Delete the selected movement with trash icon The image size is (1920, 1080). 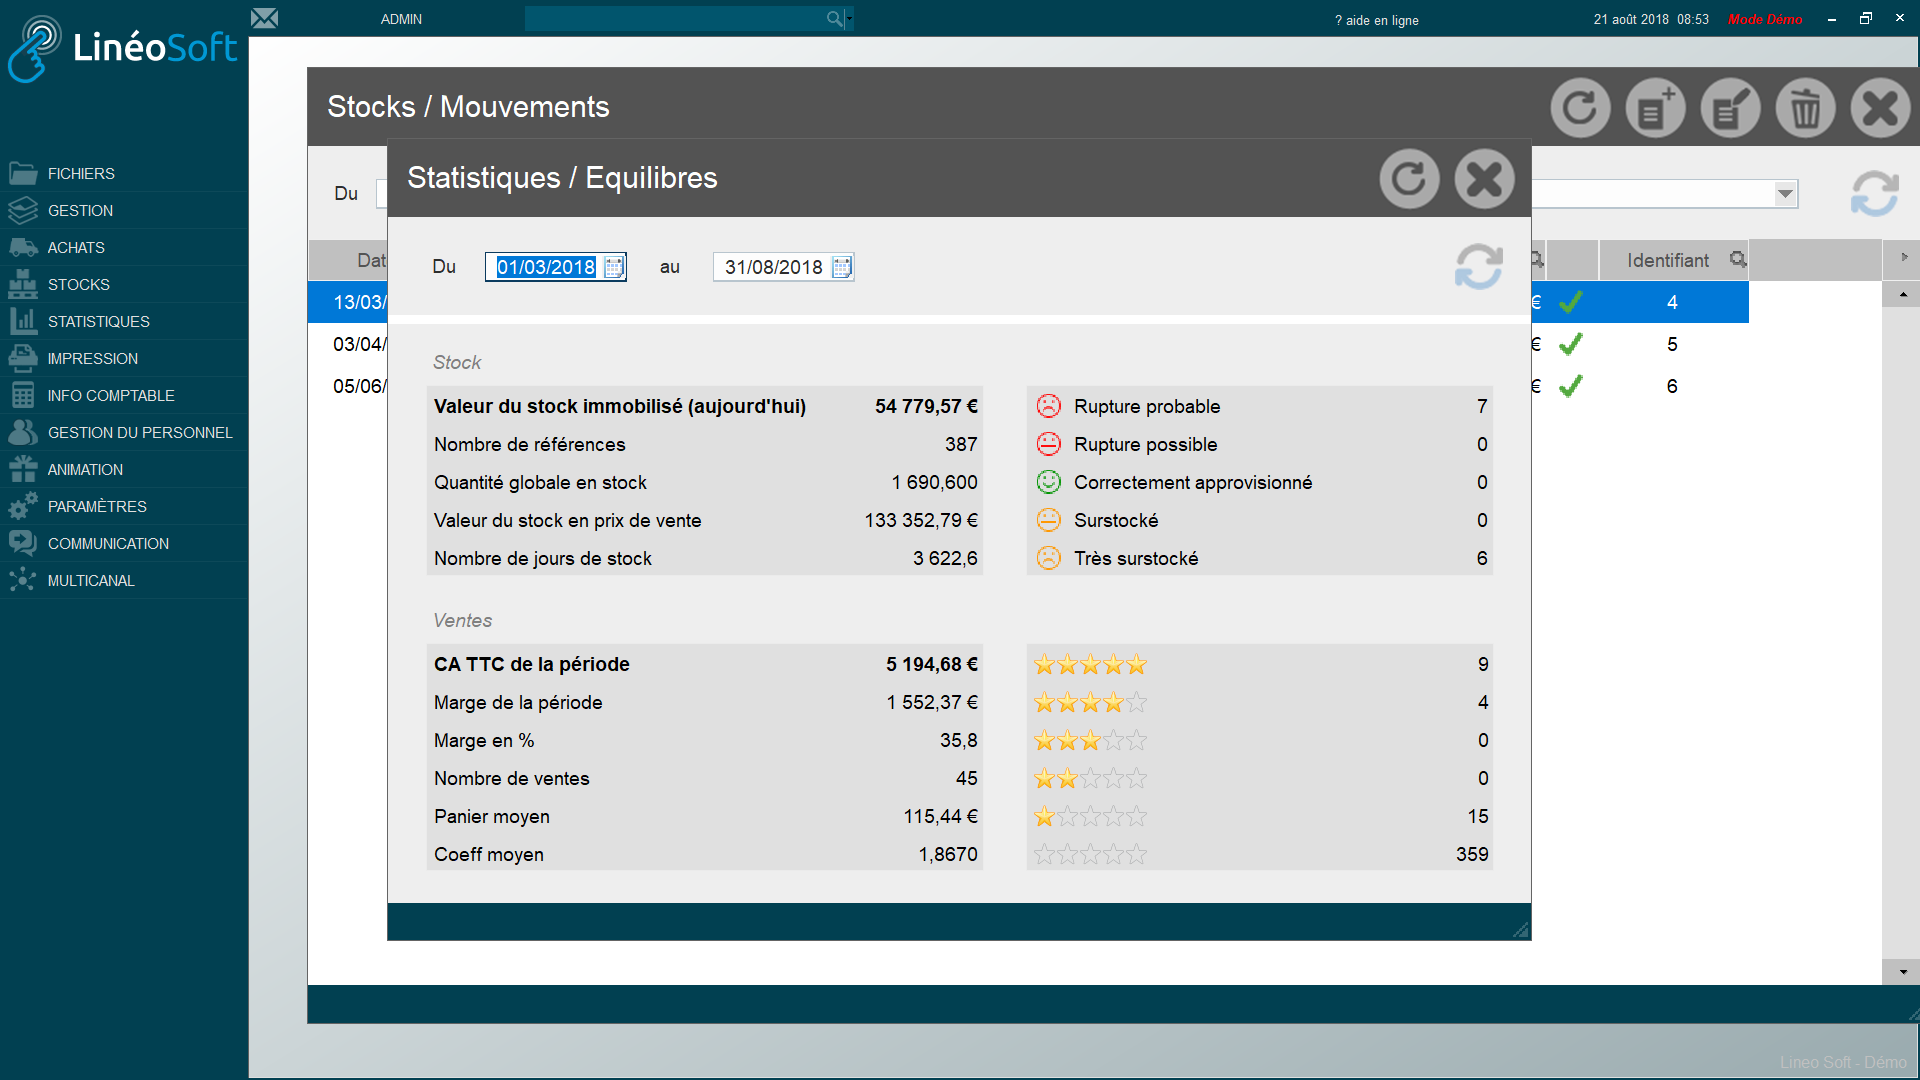click(1805, 108)
